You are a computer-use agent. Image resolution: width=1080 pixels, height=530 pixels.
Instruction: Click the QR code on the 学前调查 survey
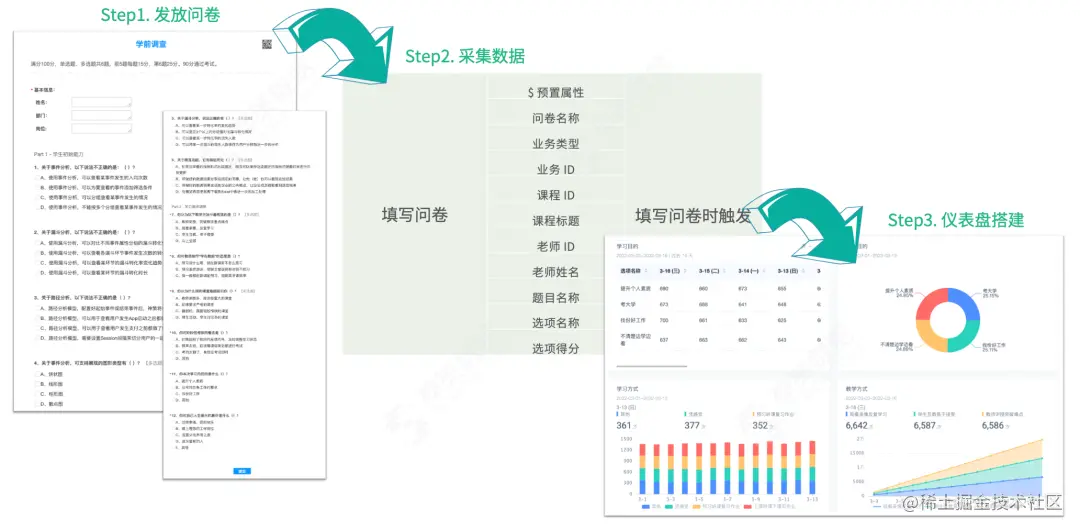pos(267,45)
